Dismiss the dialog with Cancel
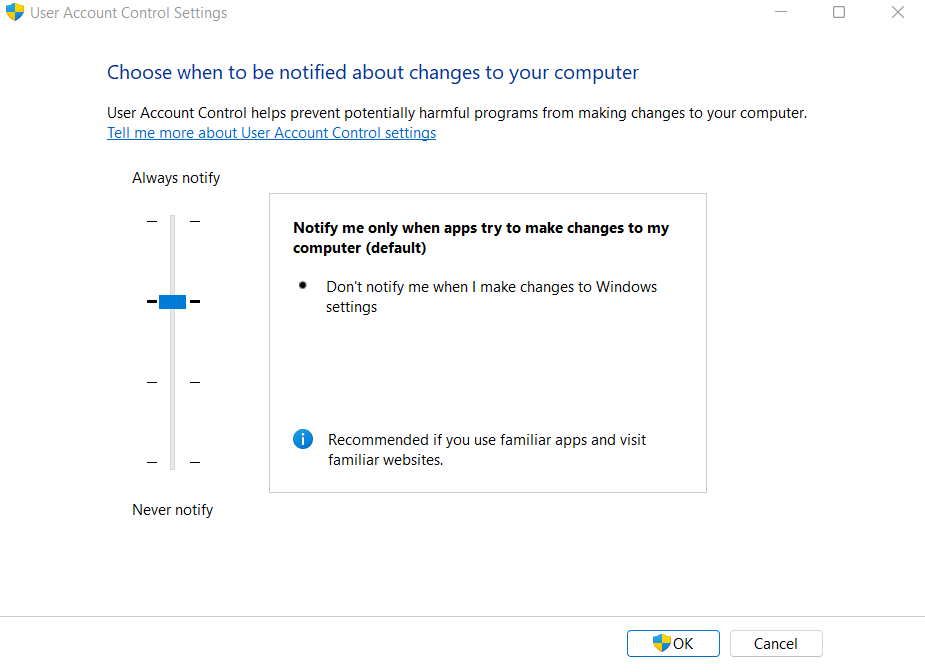The height and width of the screenshot is (672, 925). [776, 643]
